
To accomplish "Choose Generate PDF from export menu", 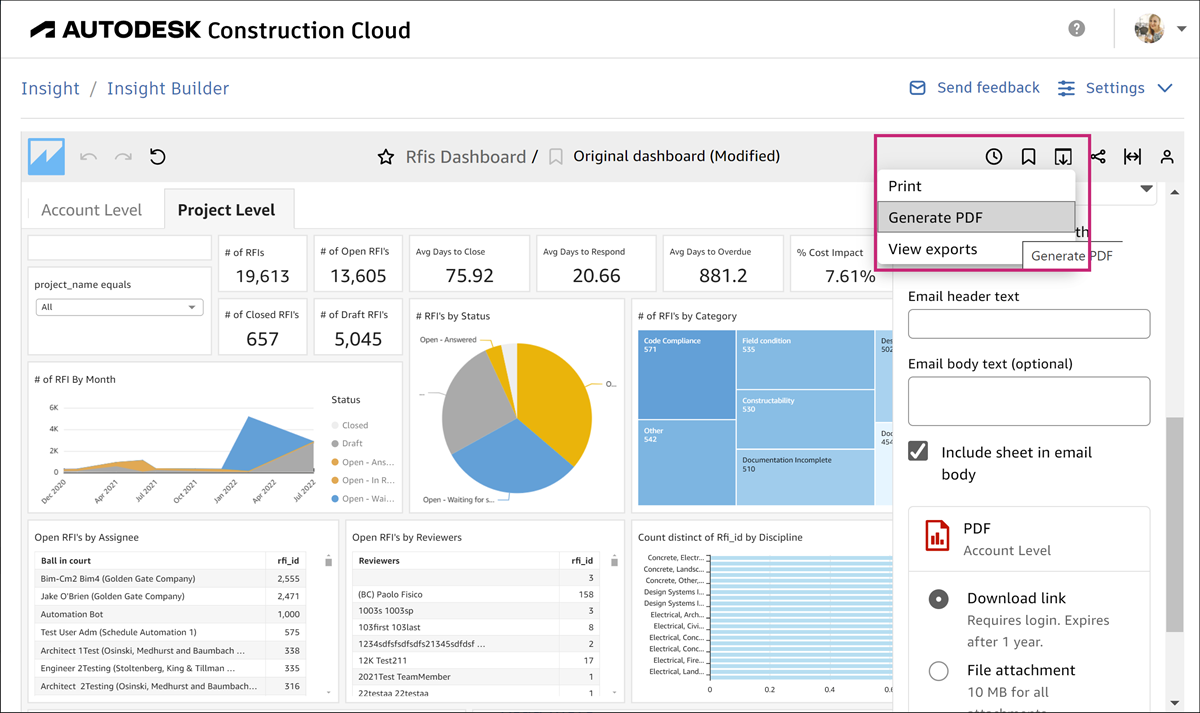I will [x=935, y=217].
